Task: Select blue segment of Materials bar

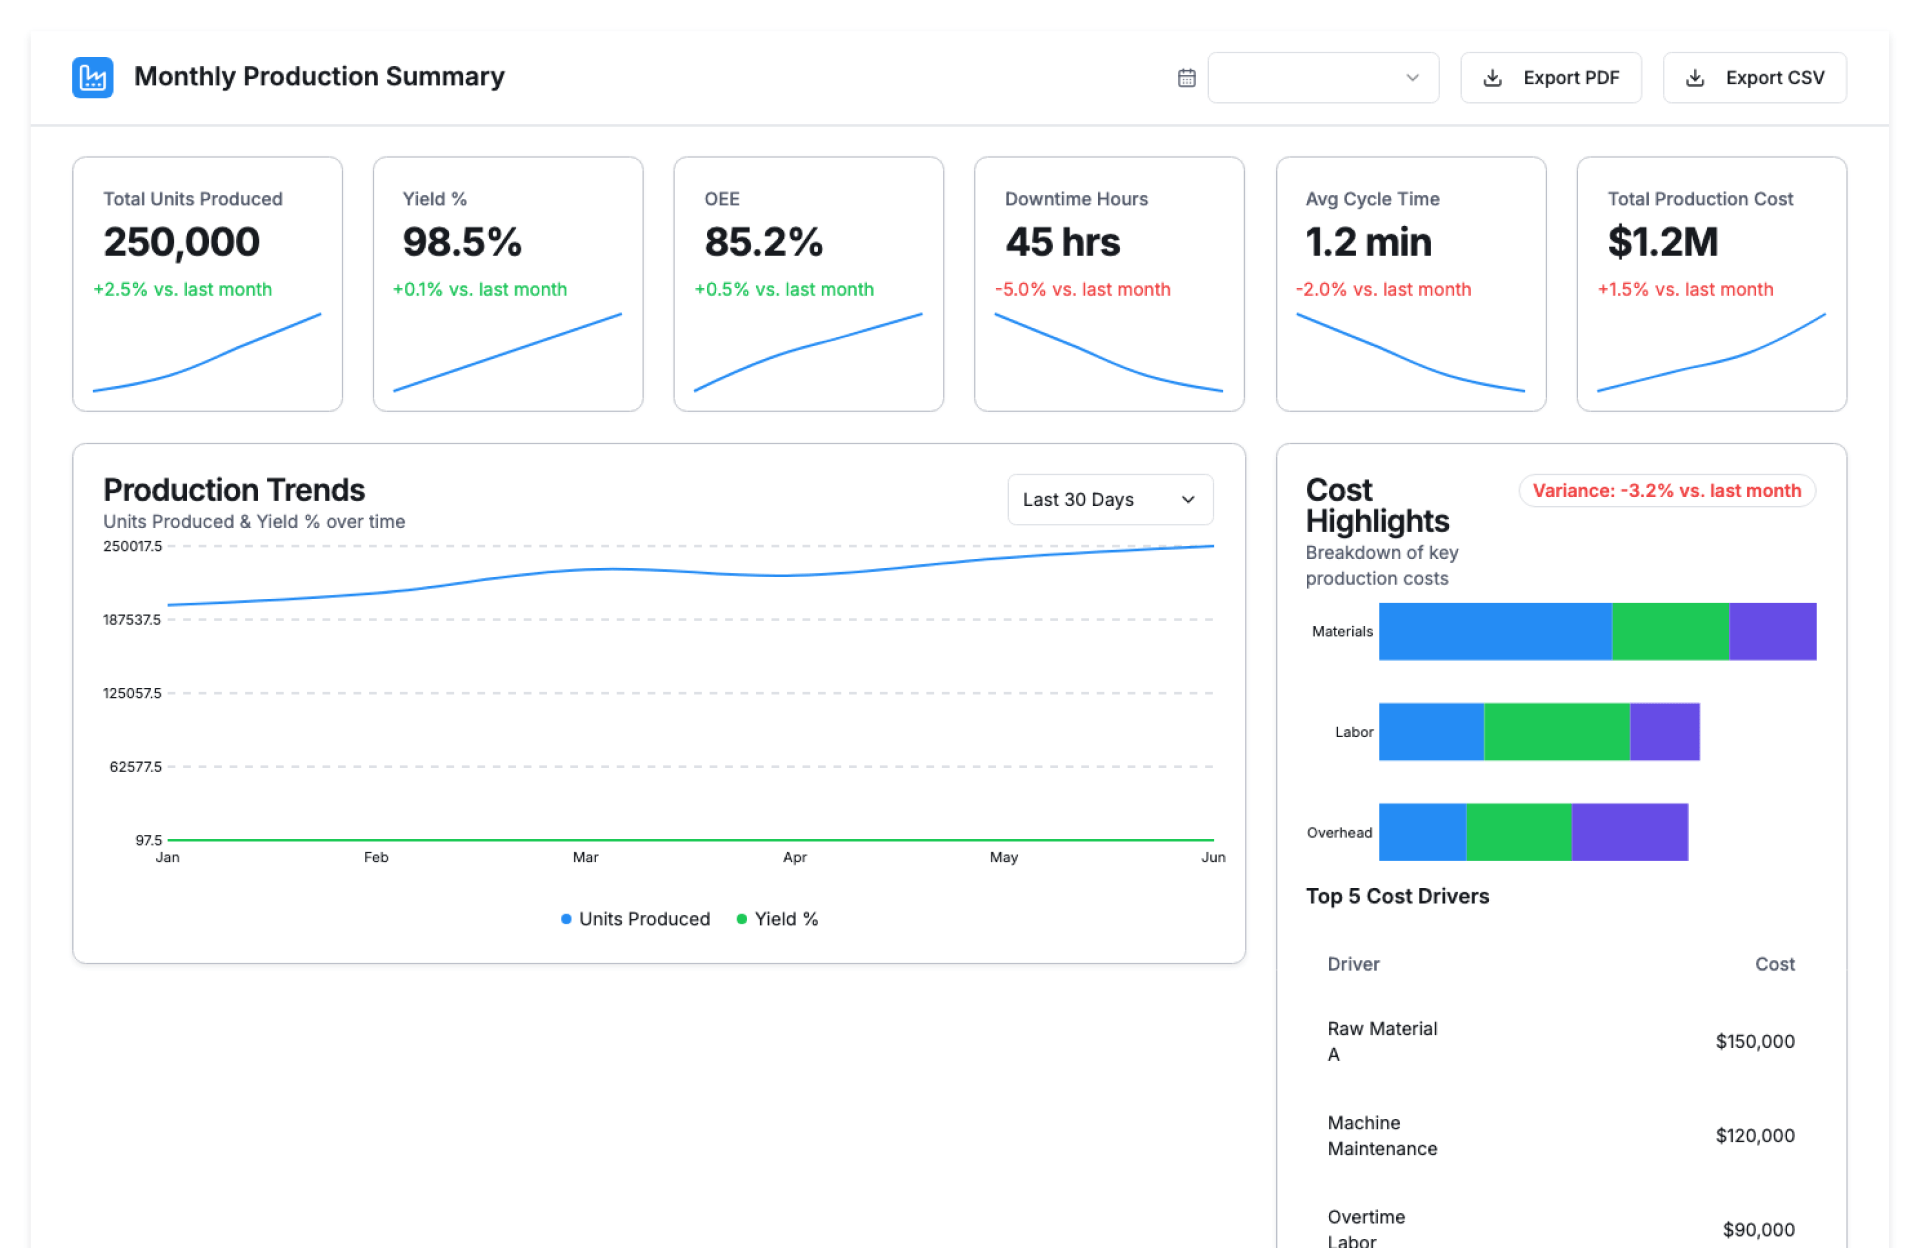Action: point(1494,631)
